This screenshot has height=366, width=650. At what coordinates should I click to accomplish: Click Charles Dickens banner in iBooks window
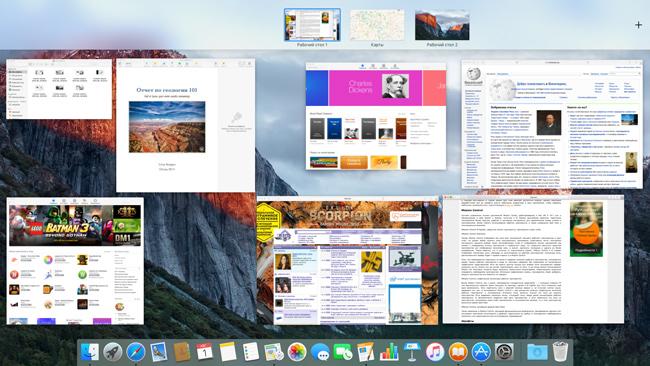point(375,88)
